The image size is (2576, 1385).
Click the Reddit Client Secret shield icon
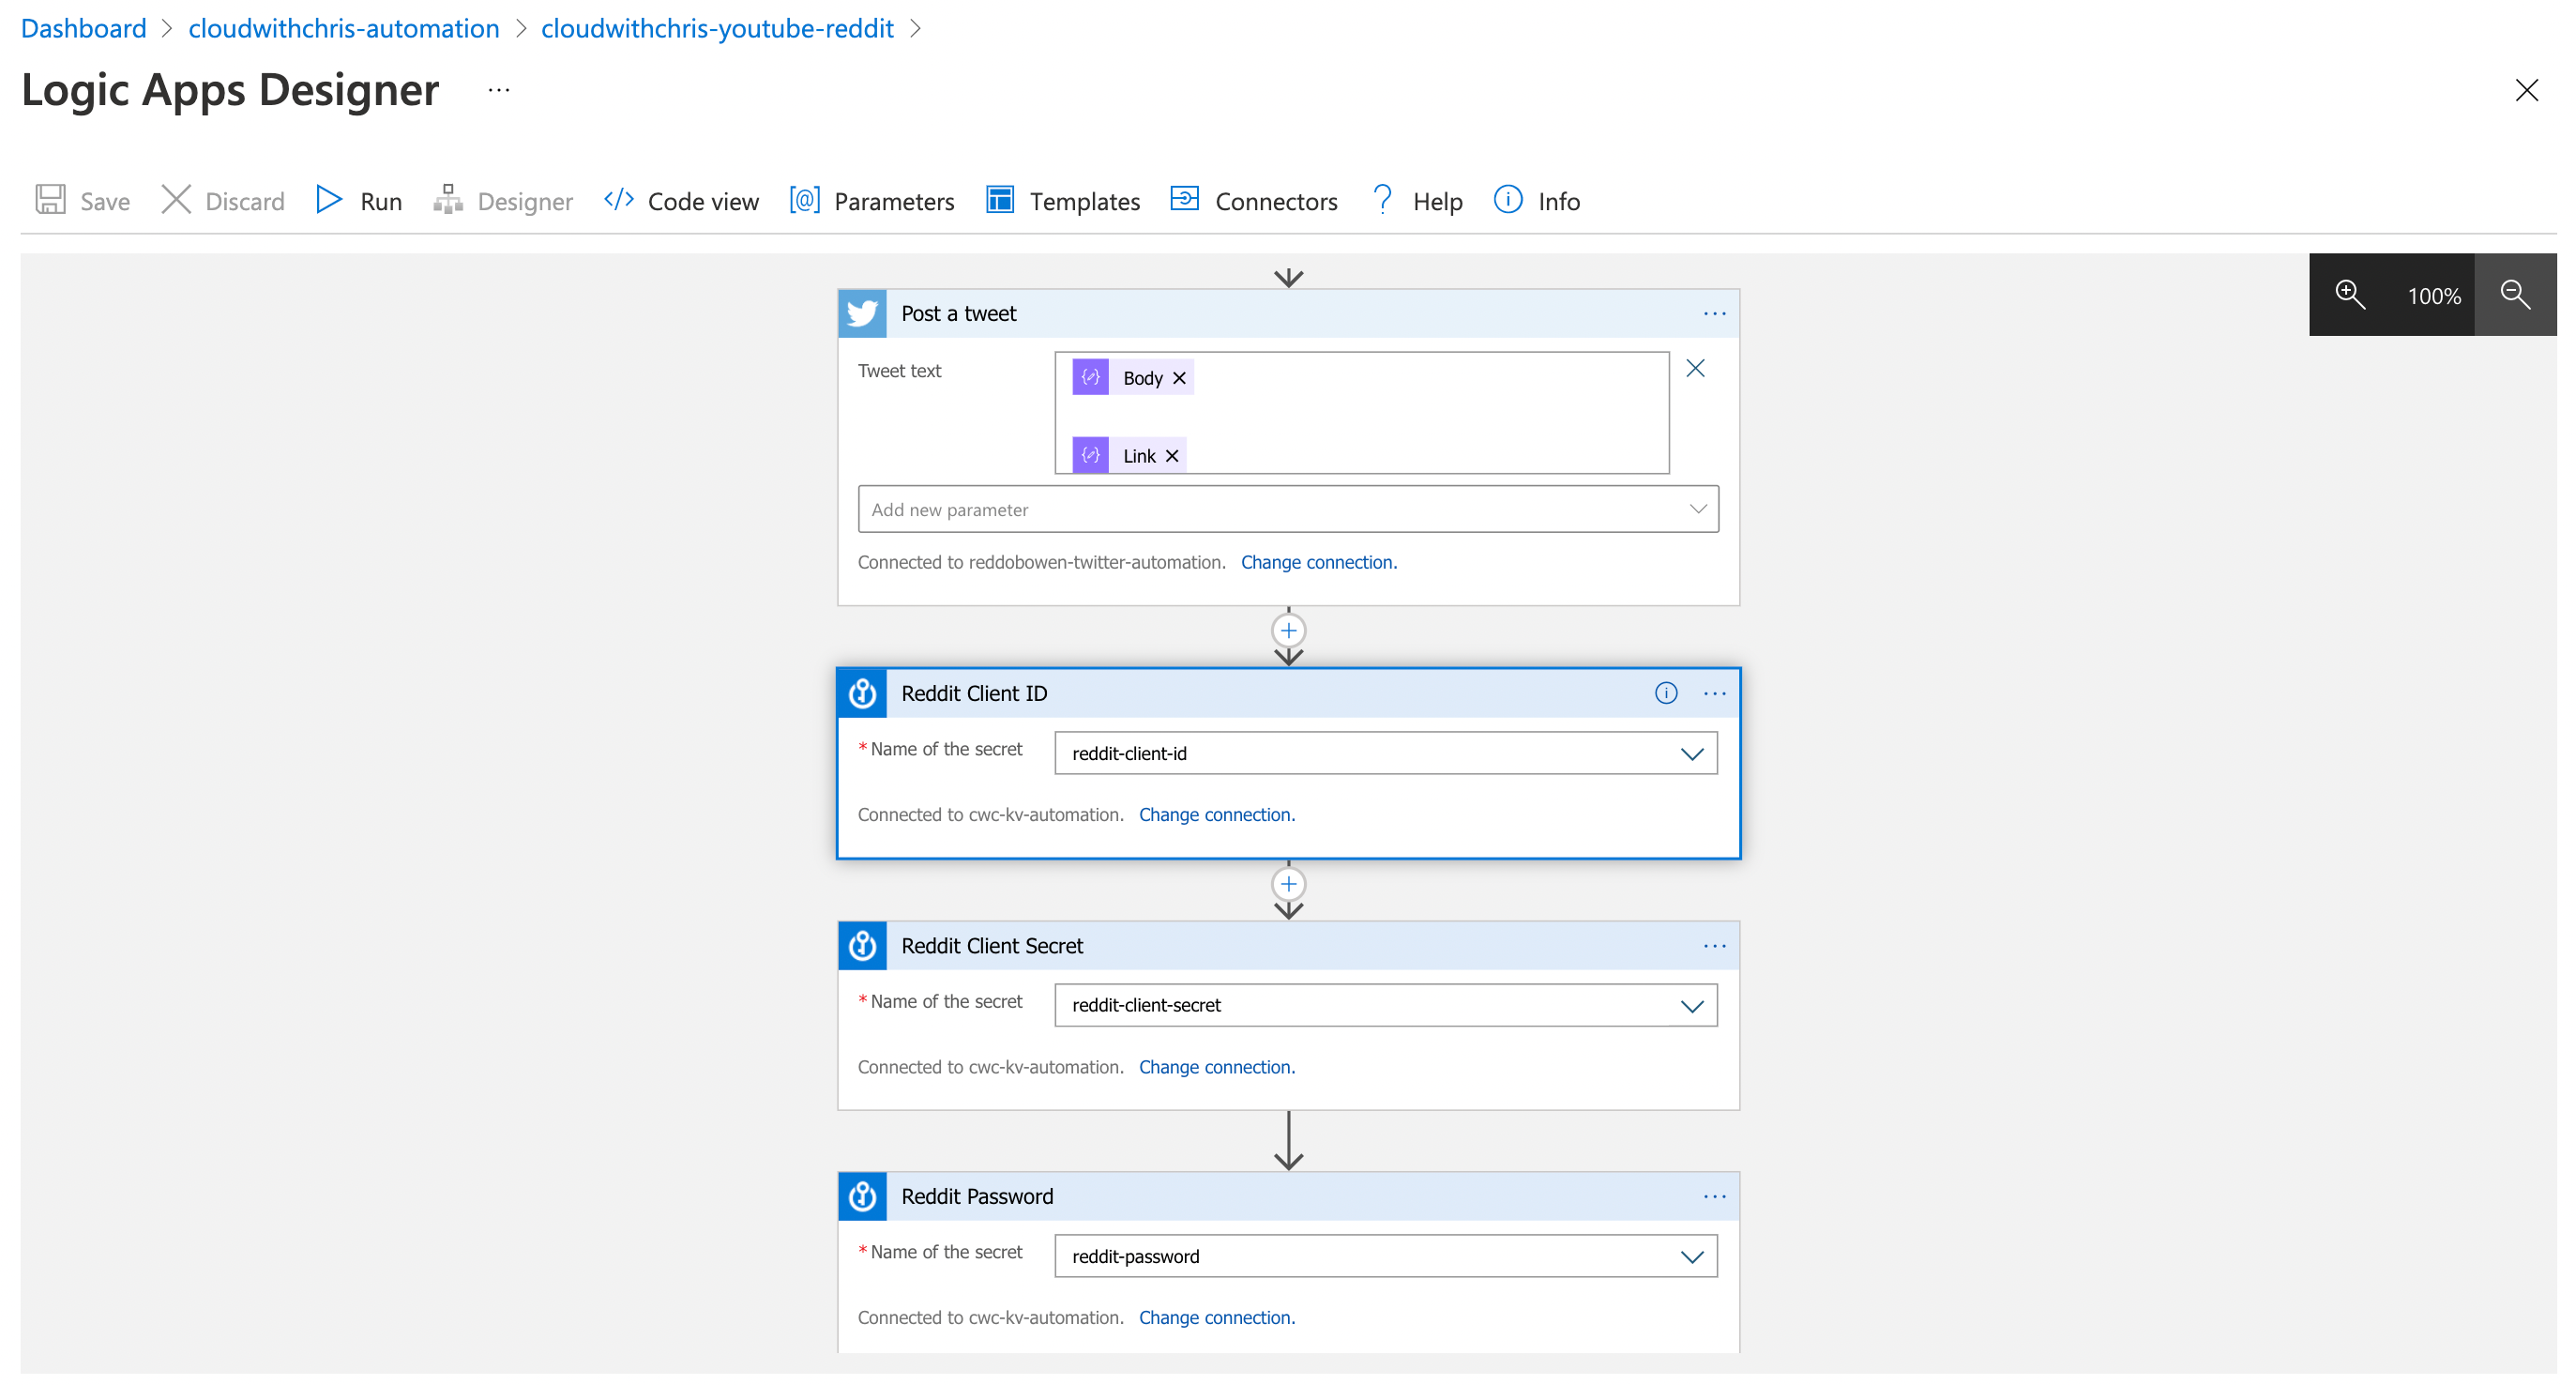pyautogui.click(x=863, y=943)
